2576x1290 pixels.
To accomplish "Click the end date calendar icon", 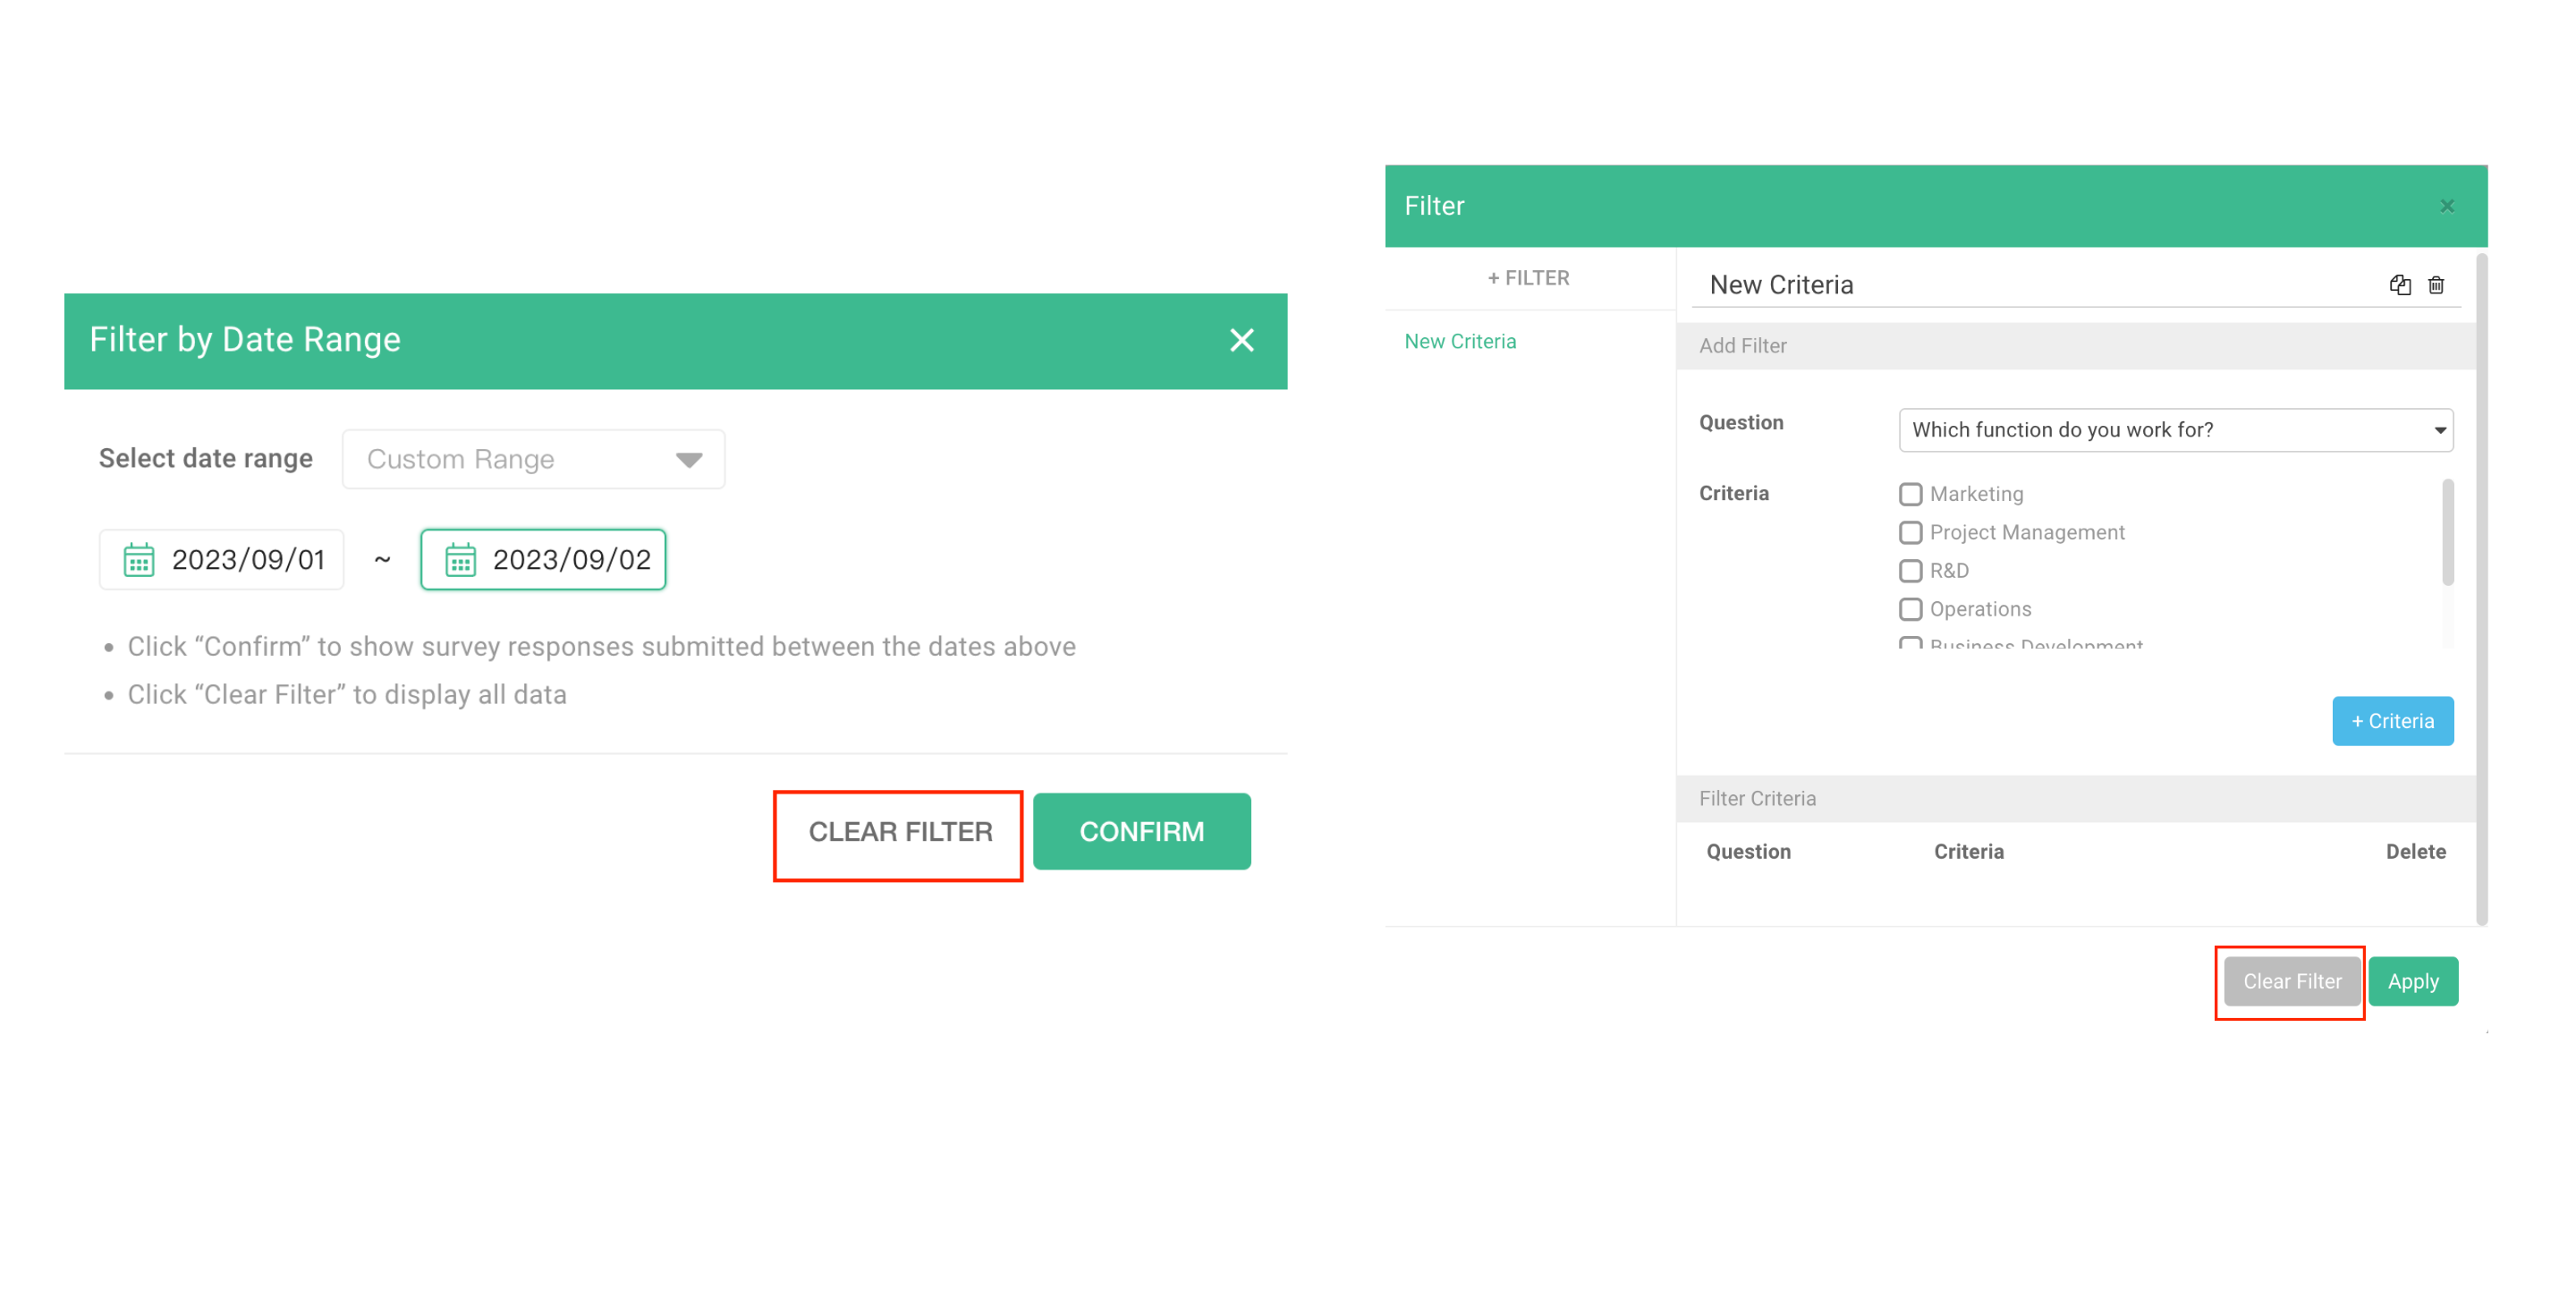I will point(460,560).
